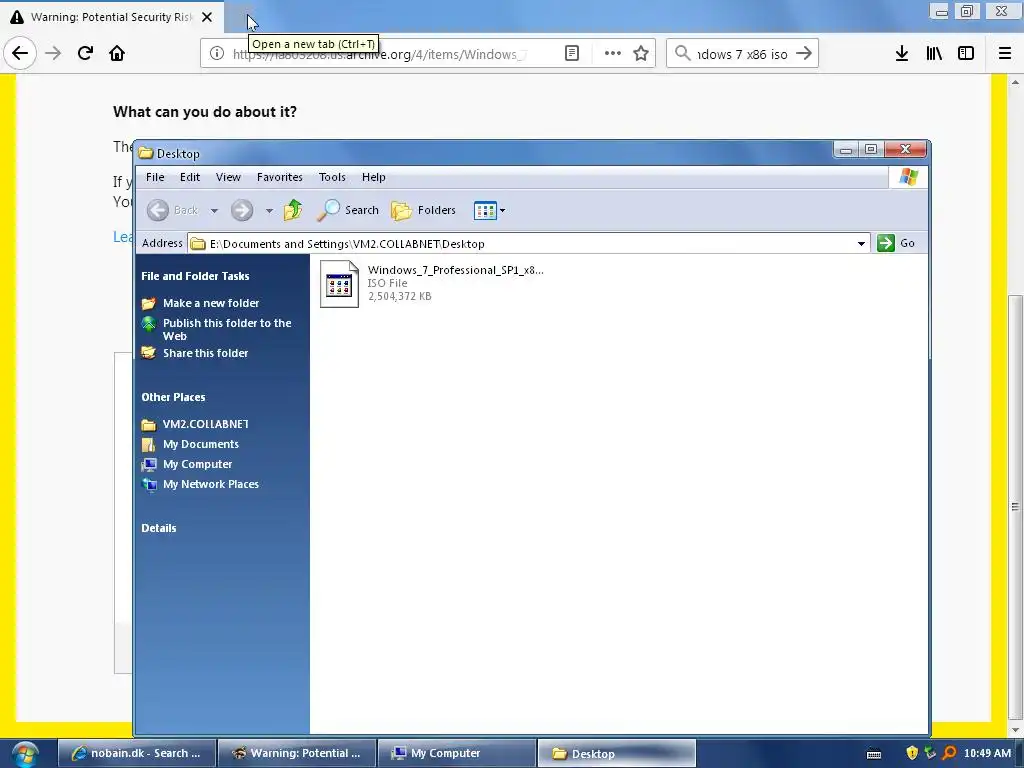Close the Warning: Potential Security Risk tab

207,17
